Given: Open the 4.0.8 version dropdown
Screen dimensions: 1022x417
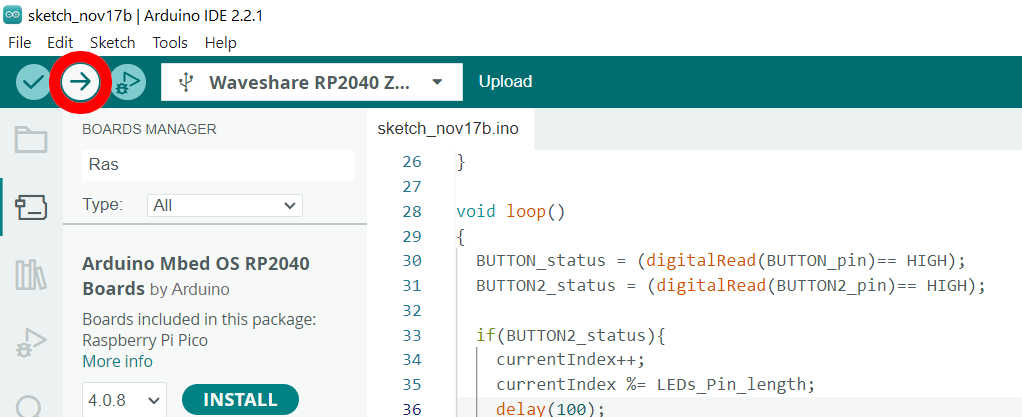Looking at the screenshot, I should 125,400.
